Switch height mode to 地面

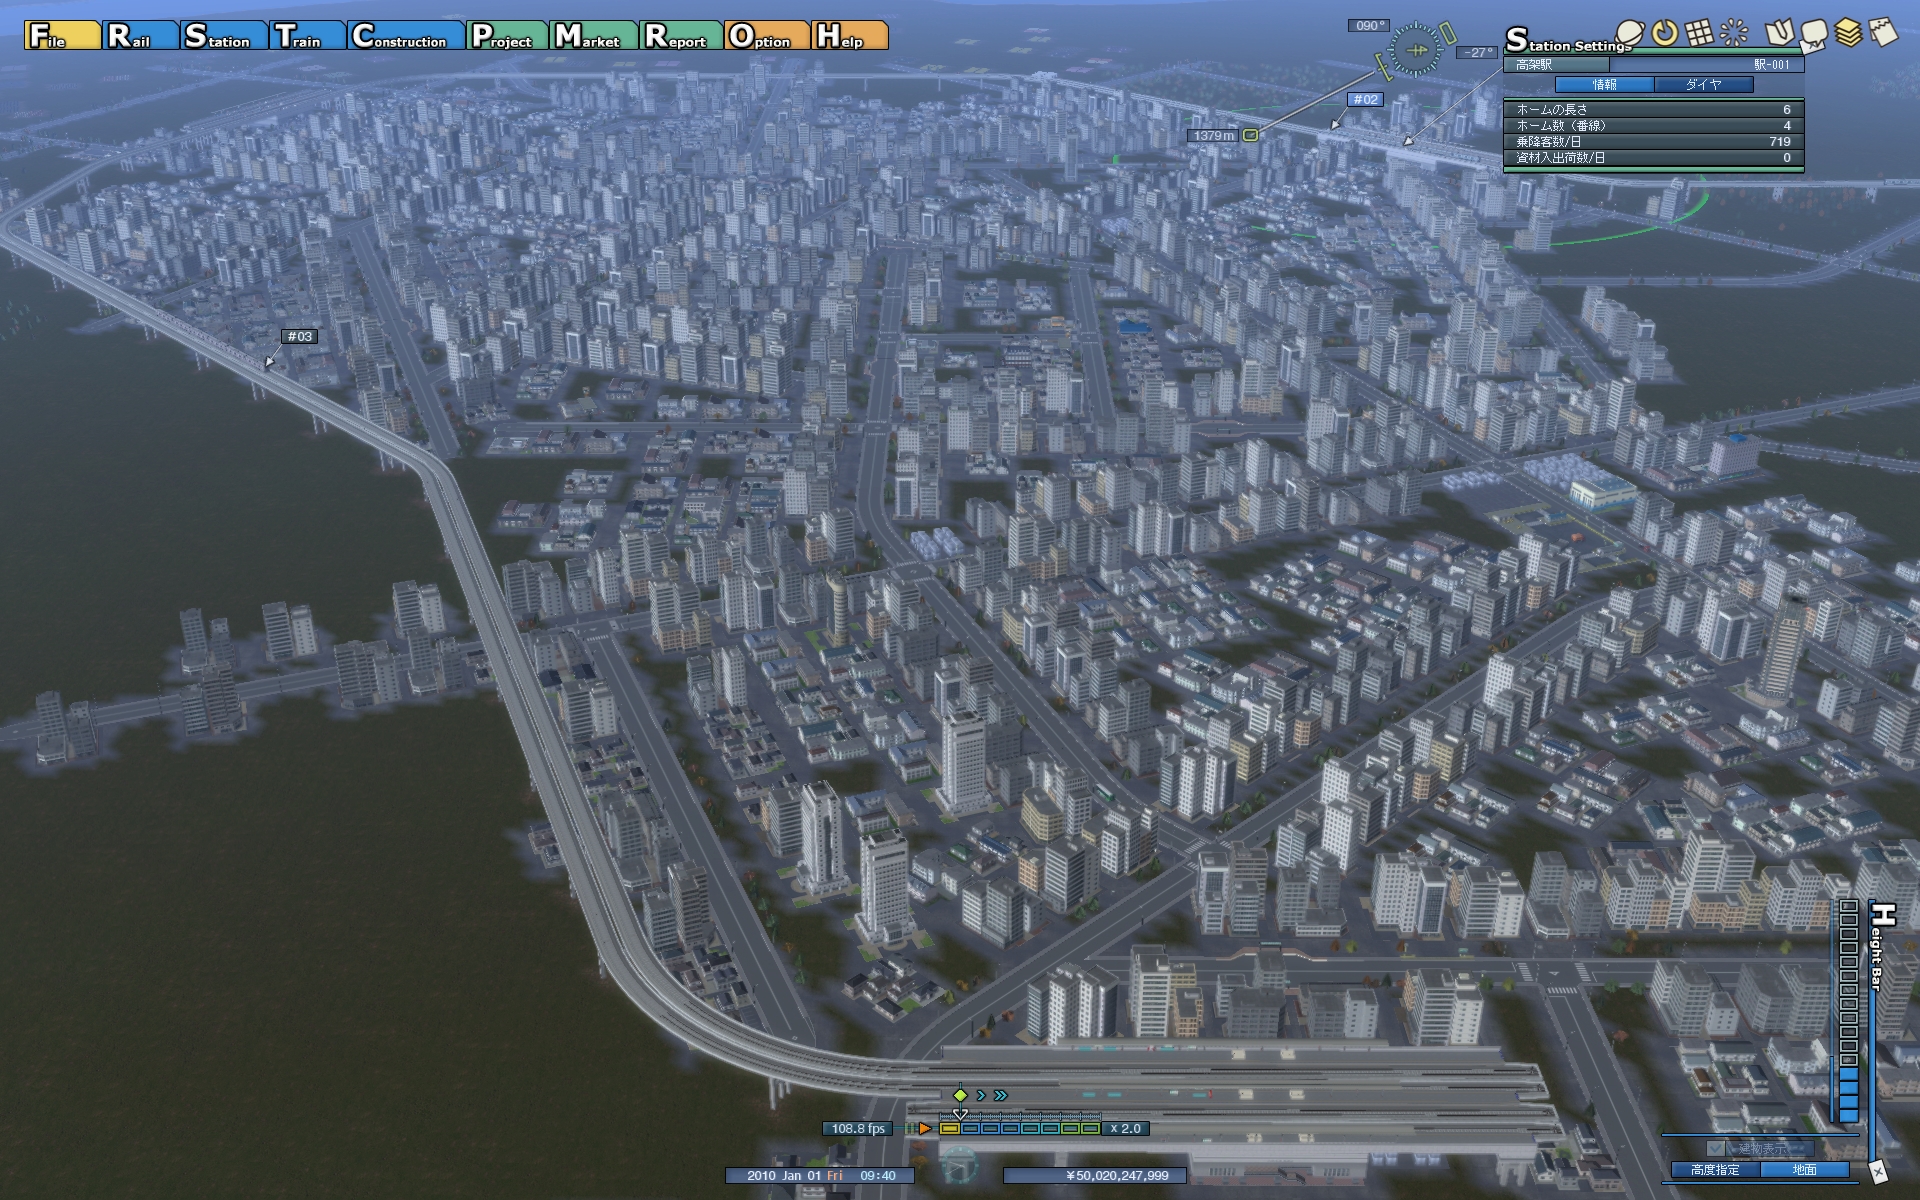pos(1804,1169)
